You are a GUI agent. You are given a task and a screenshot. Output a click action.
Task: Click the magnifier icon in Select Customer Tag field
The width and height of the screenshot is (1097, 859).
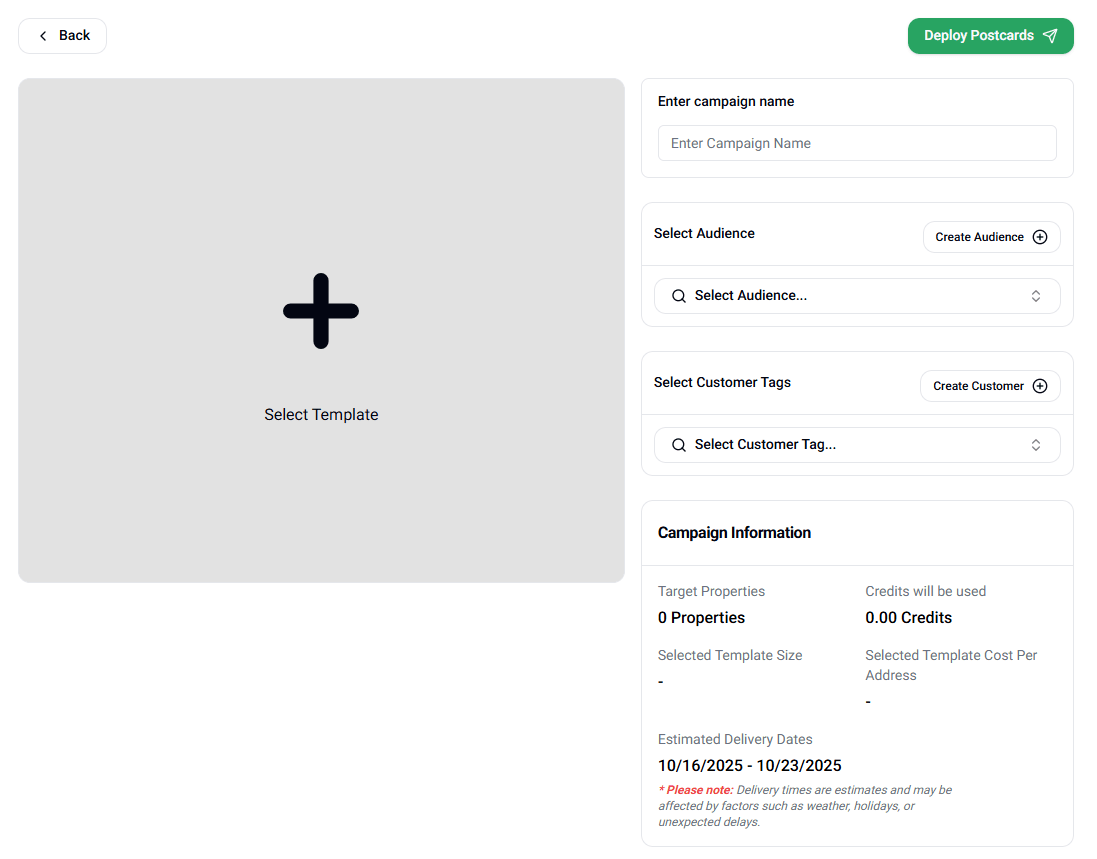(679, 445)
